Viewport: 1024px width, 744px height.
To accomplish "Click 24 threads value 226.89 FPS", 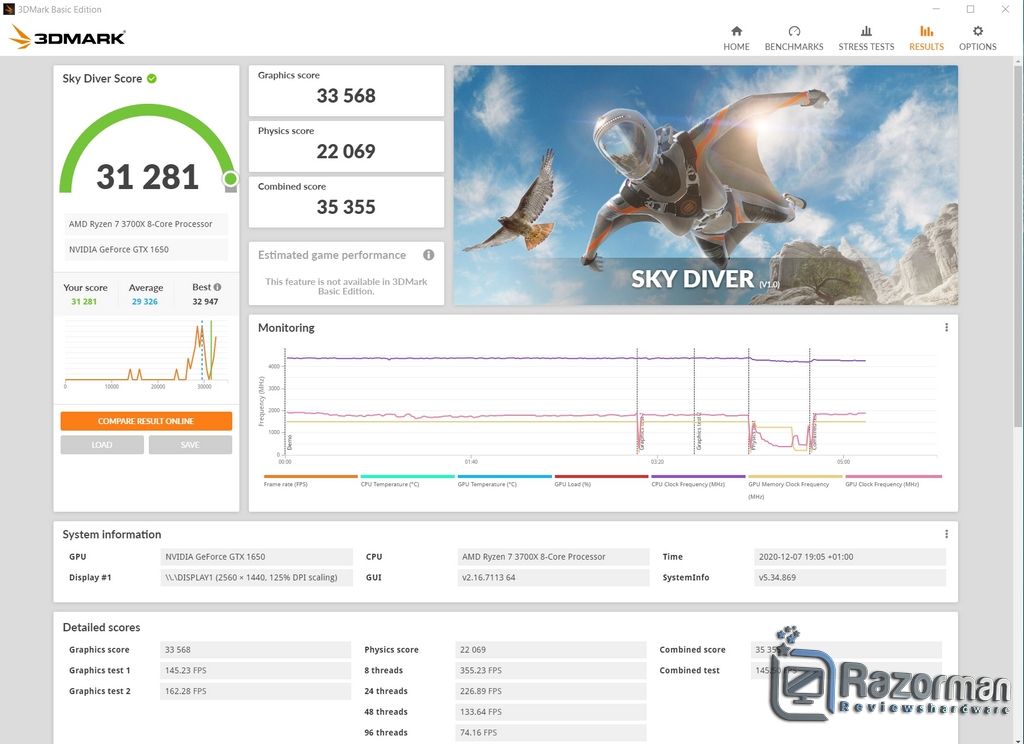I will [x=551, y=691].
